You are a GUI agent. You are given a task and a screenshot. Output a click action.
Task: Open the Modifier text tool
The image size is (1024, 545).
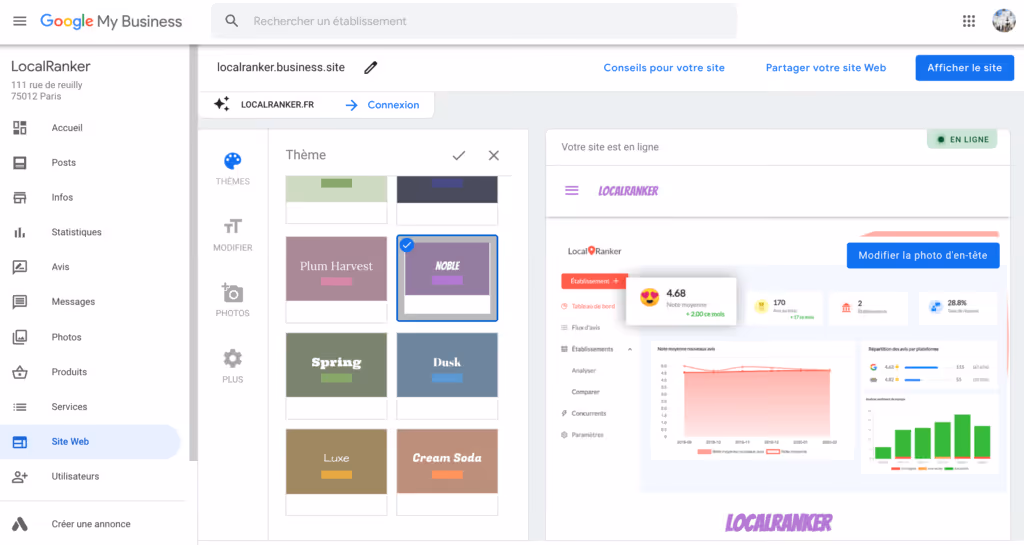(232, 234)
